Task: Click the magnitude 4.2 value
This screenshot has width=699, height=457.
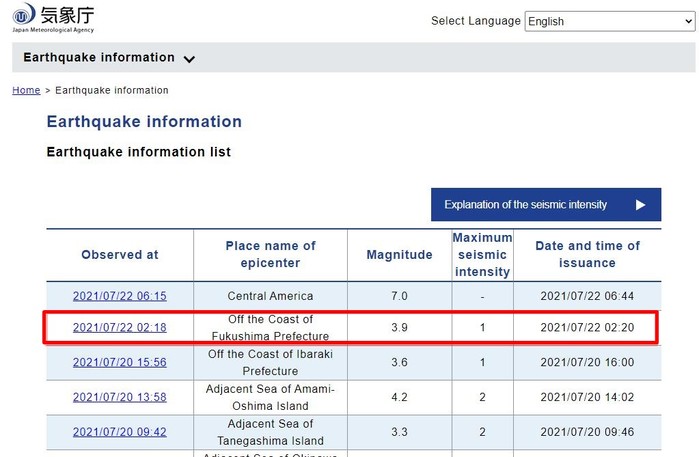Action: coord(399,397)
